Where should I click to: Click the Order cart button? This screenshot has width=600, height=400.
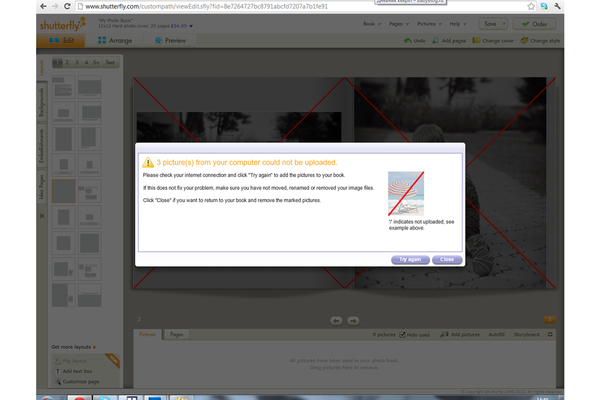coord(539,22)
